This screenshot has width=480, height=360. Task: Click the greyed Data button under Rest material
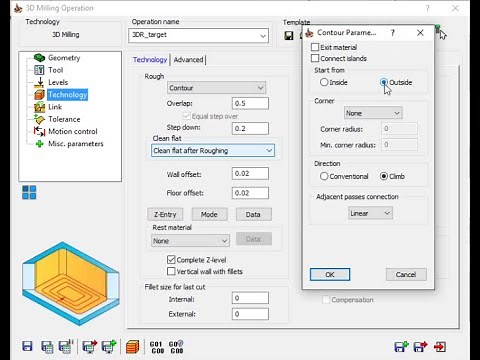click(253, 239)
